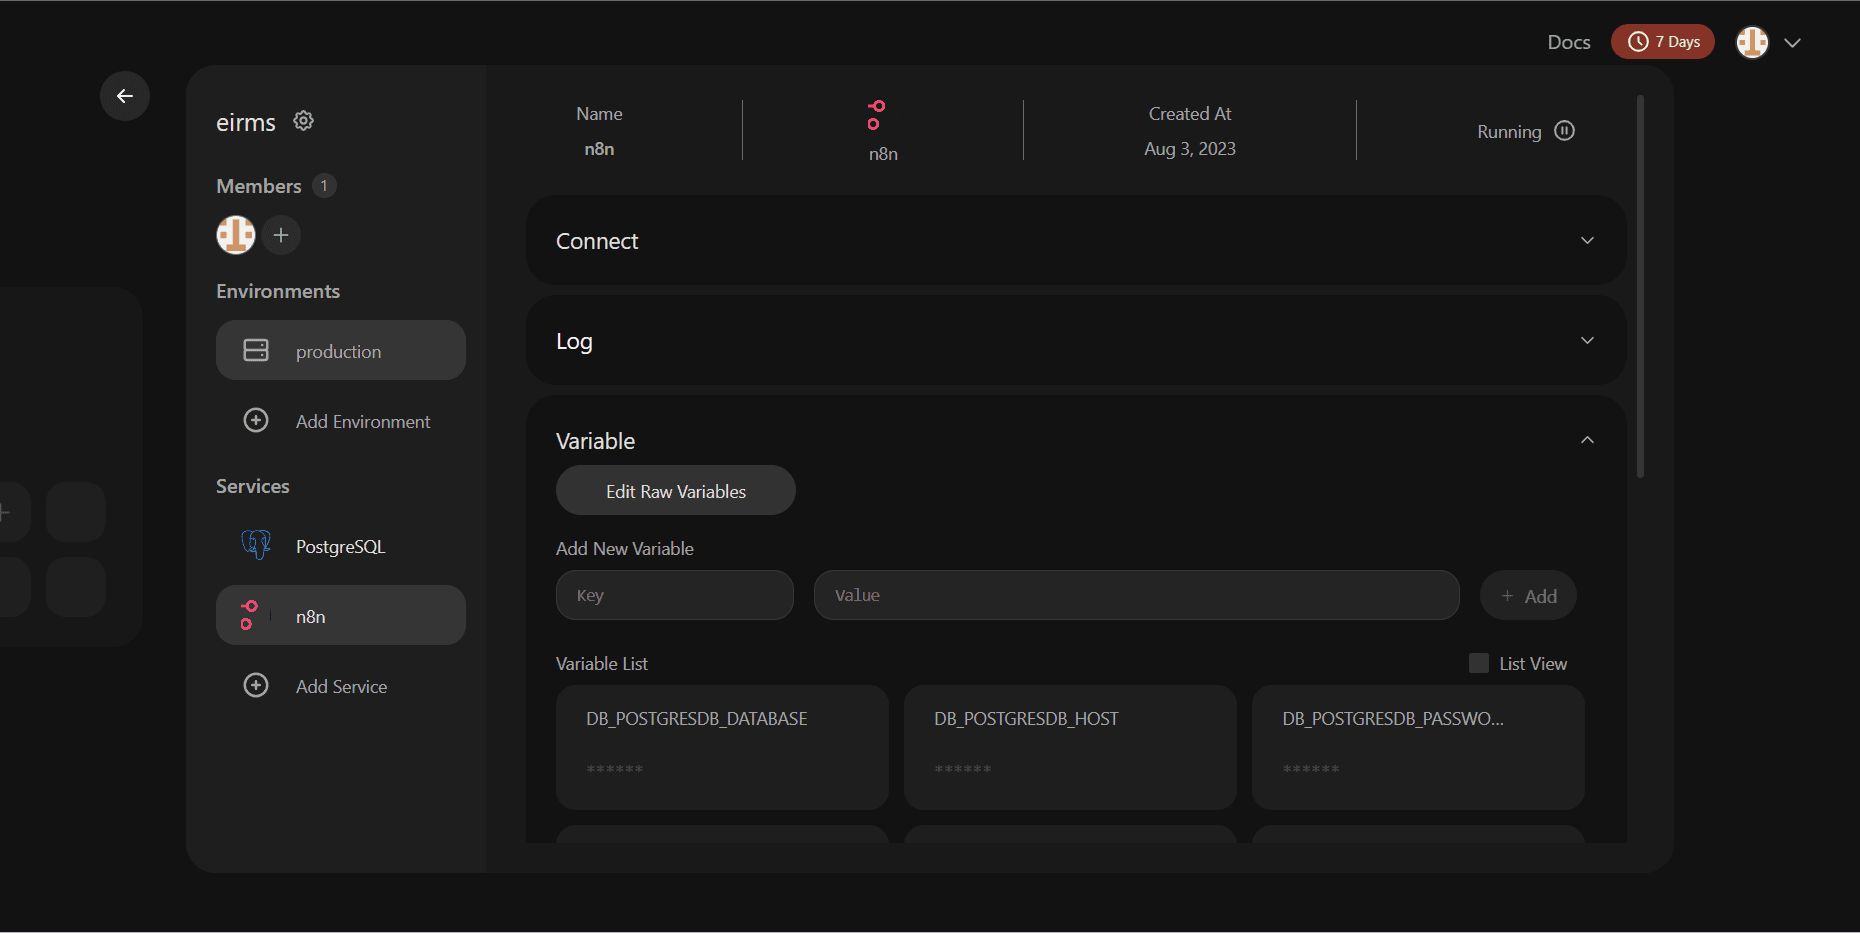Open the DB_POSTGRESDB_DATABASE variable card

(722, 747)
